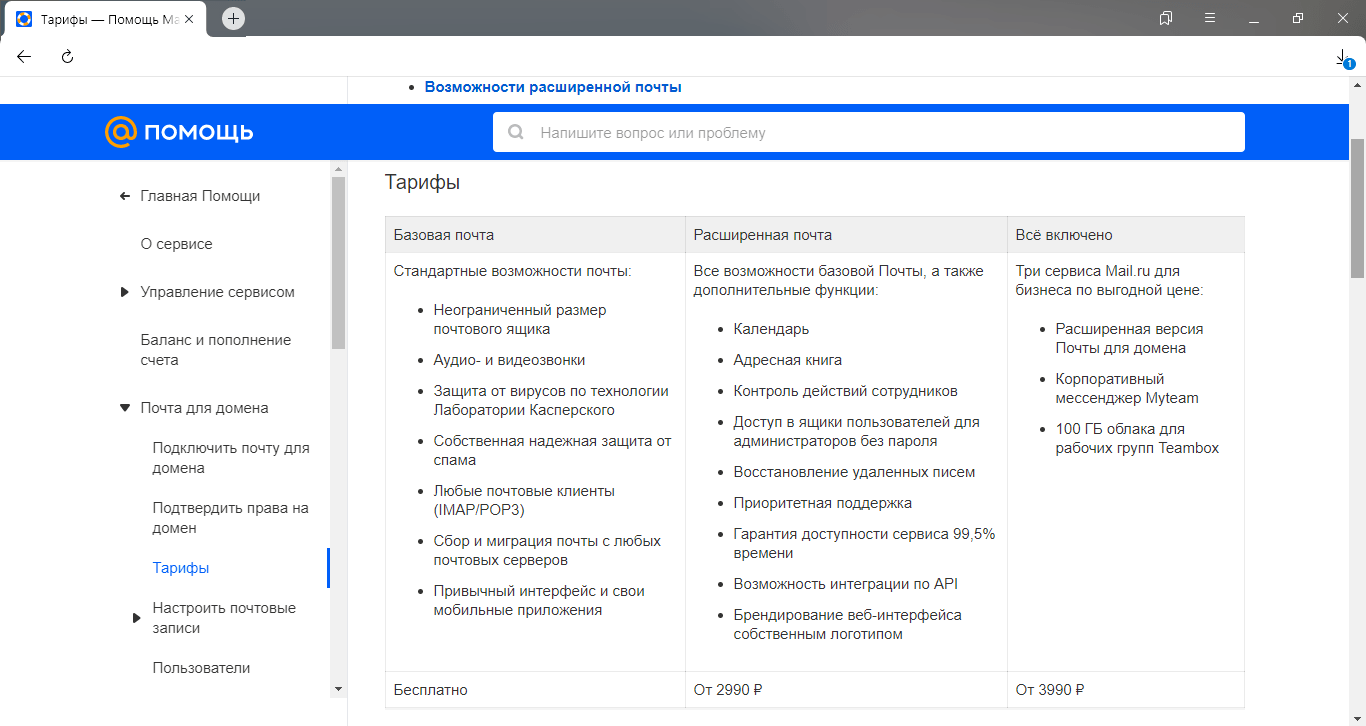Open 'Почта для домена' section
1366x726 pixels.
pos(204,408)
